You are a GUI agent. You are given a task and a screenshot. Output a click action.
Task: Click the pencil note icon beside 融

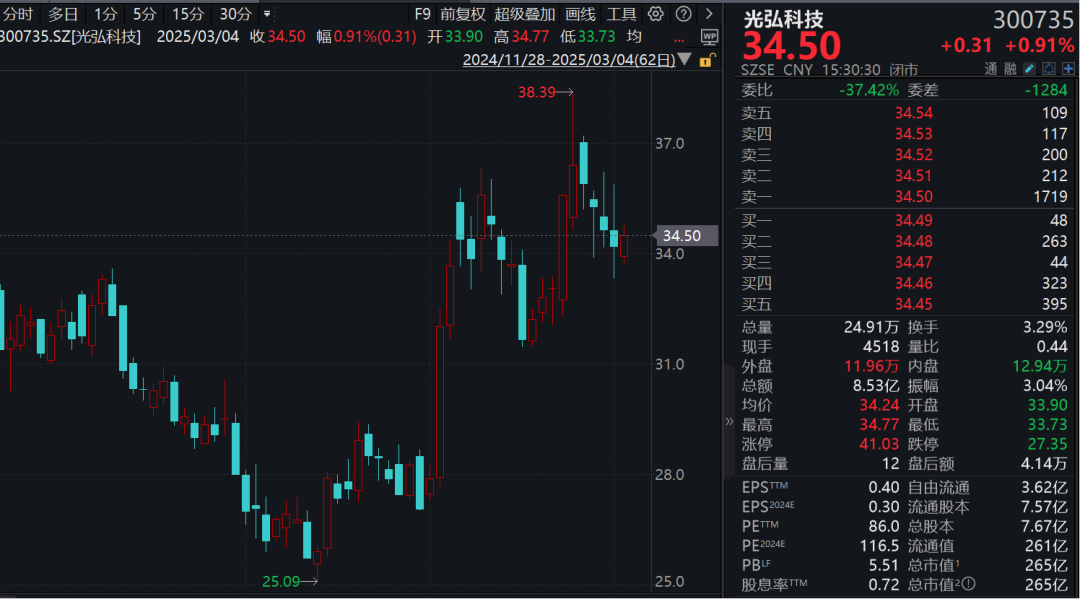click(x=1029, y=70)
